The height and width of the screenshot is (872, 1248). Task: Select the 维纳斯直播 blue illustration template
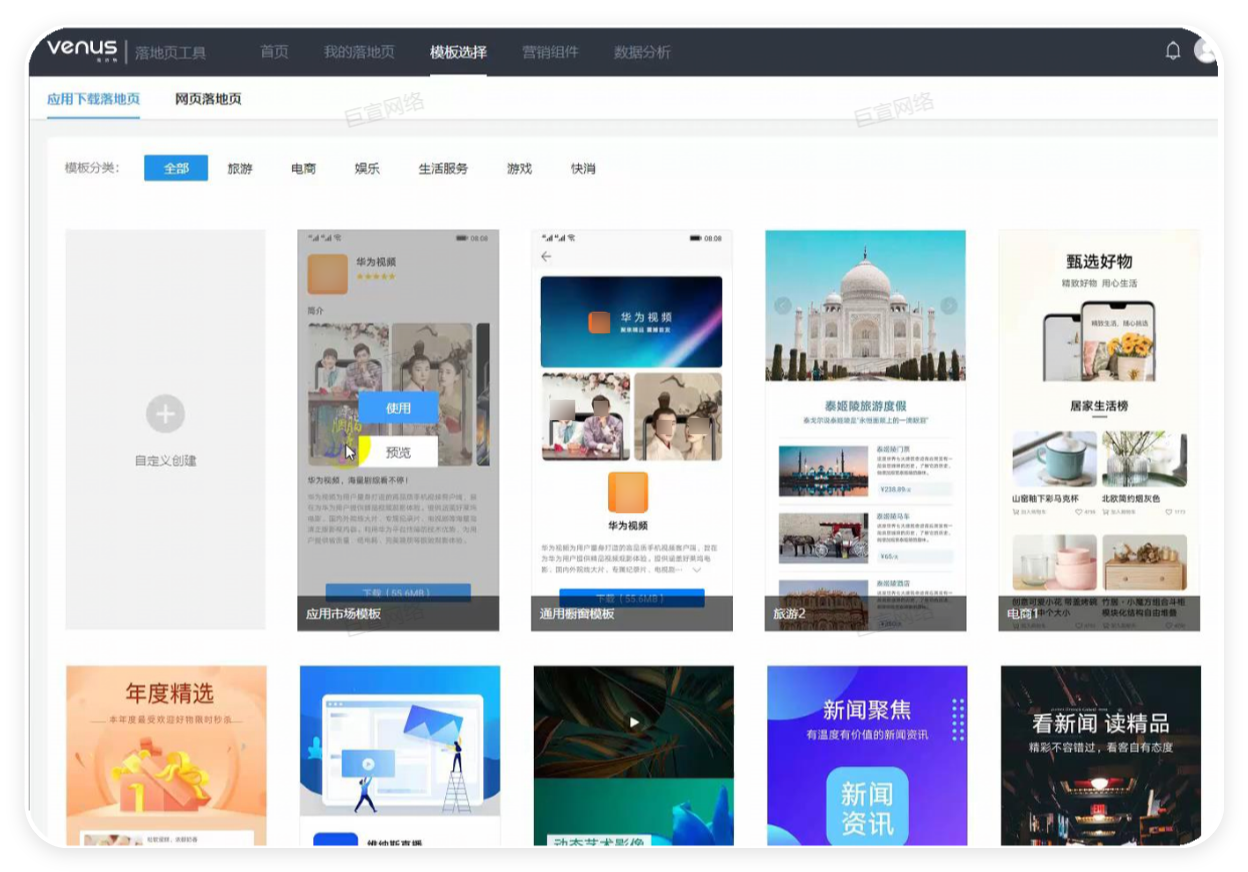click(x=400, y=756)
